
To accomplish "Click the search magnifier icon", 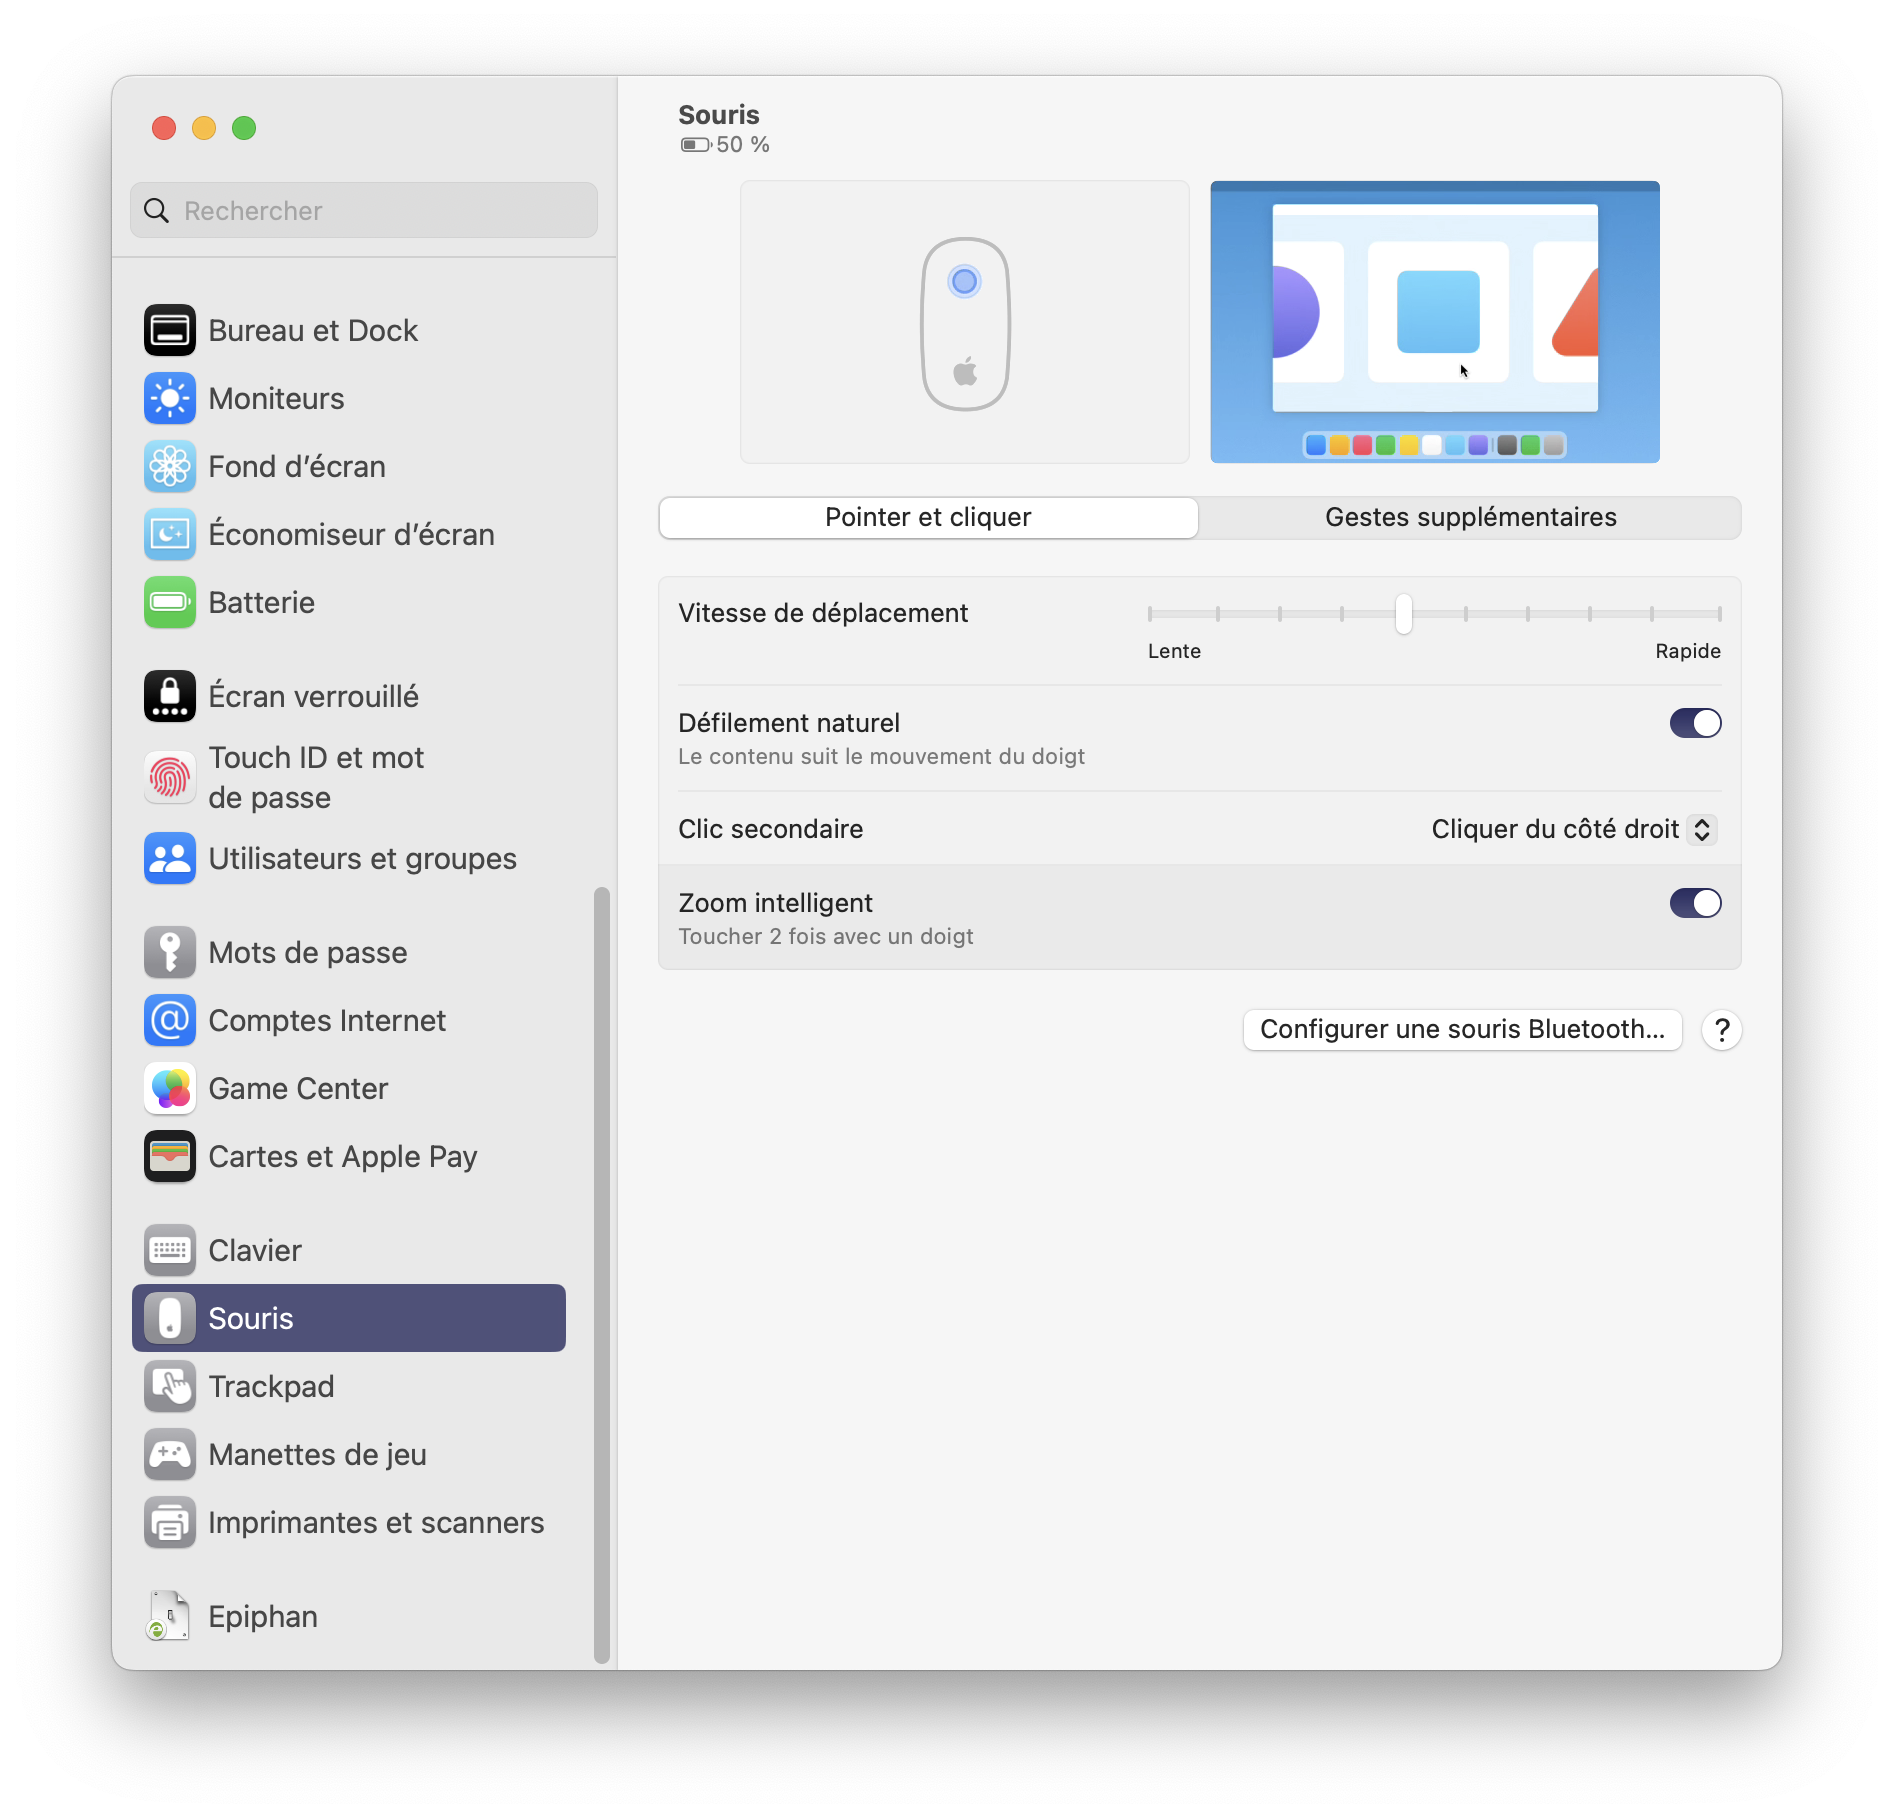I will click(157, 211).
